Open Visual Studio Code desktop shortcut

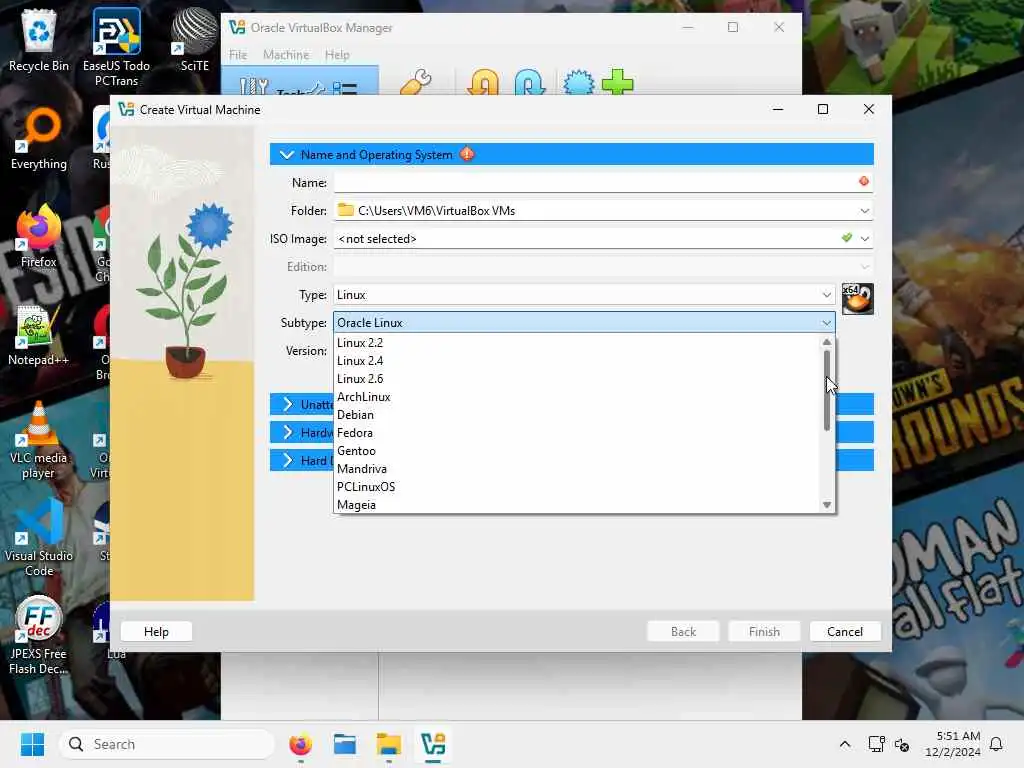[39, 538]
